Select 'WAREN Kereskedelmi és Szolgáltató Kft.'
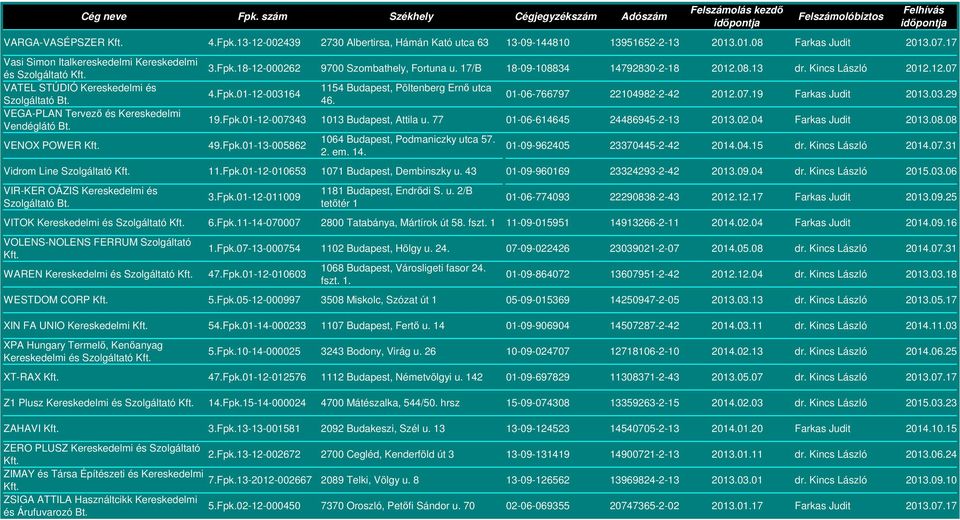Viewport: 960px width, 520px height. [98, 274]
